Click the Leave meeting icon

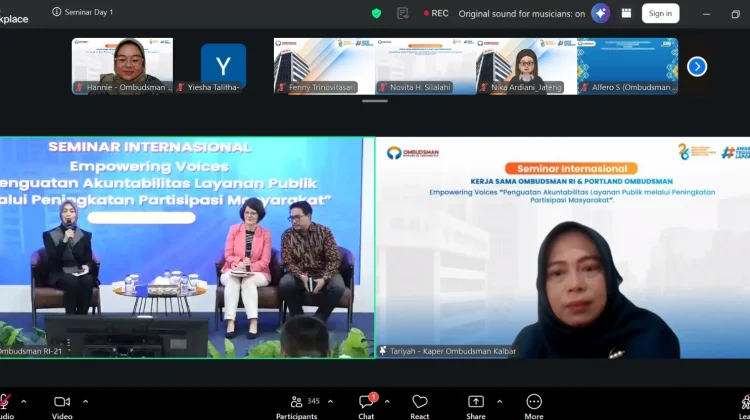point(745,406)
